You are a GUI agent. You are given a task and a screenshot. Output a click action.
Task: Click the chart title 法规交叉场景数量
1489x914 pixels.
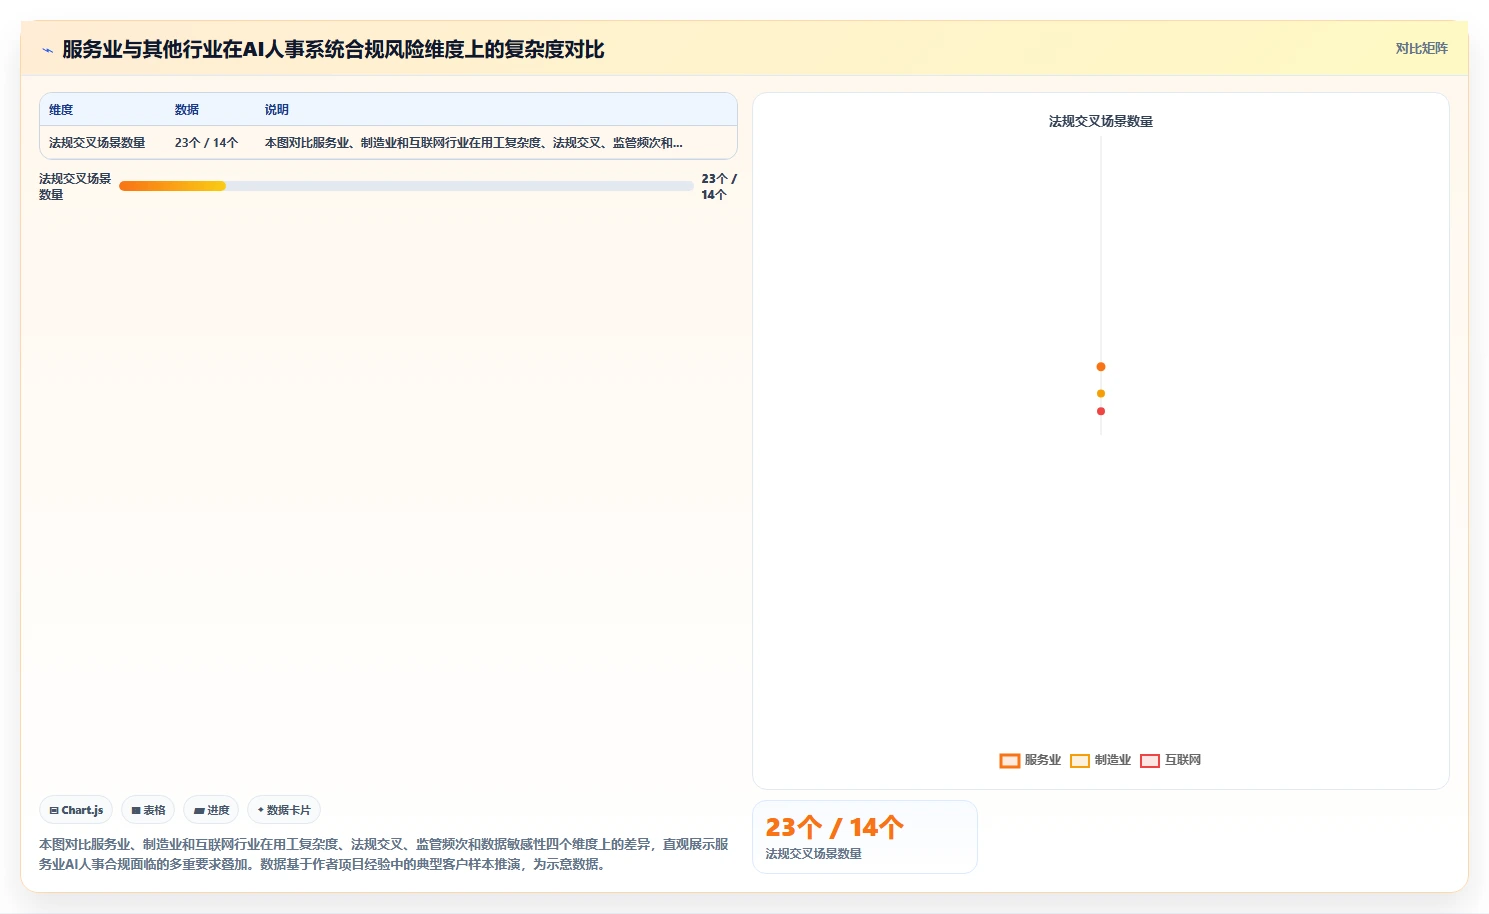1101,121
